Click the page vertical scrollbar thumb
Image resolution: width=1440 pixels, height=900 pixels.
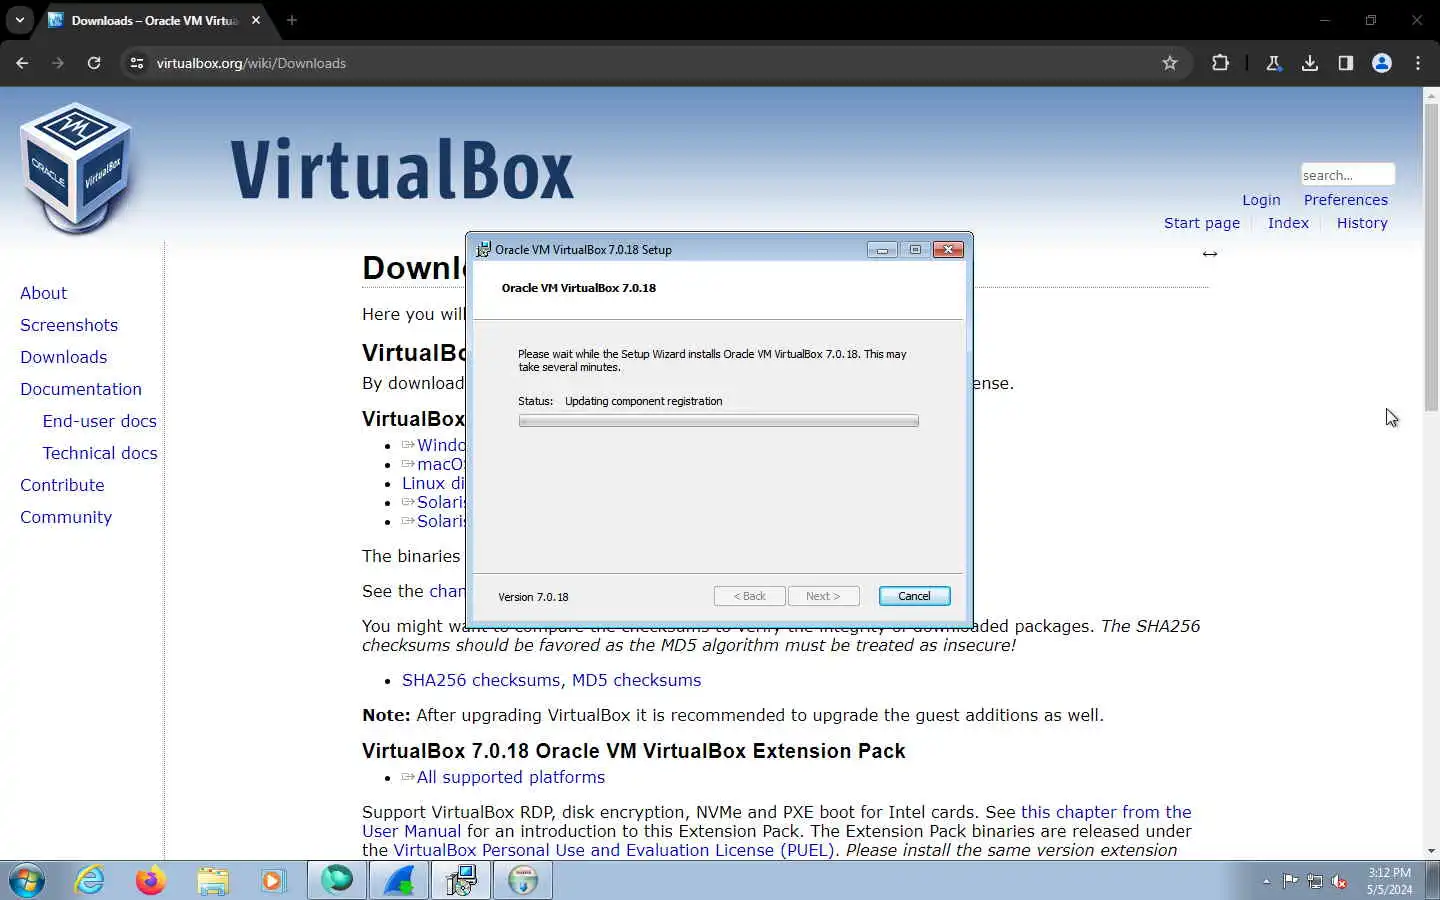pyautogui.click(x=1431, y=255)
